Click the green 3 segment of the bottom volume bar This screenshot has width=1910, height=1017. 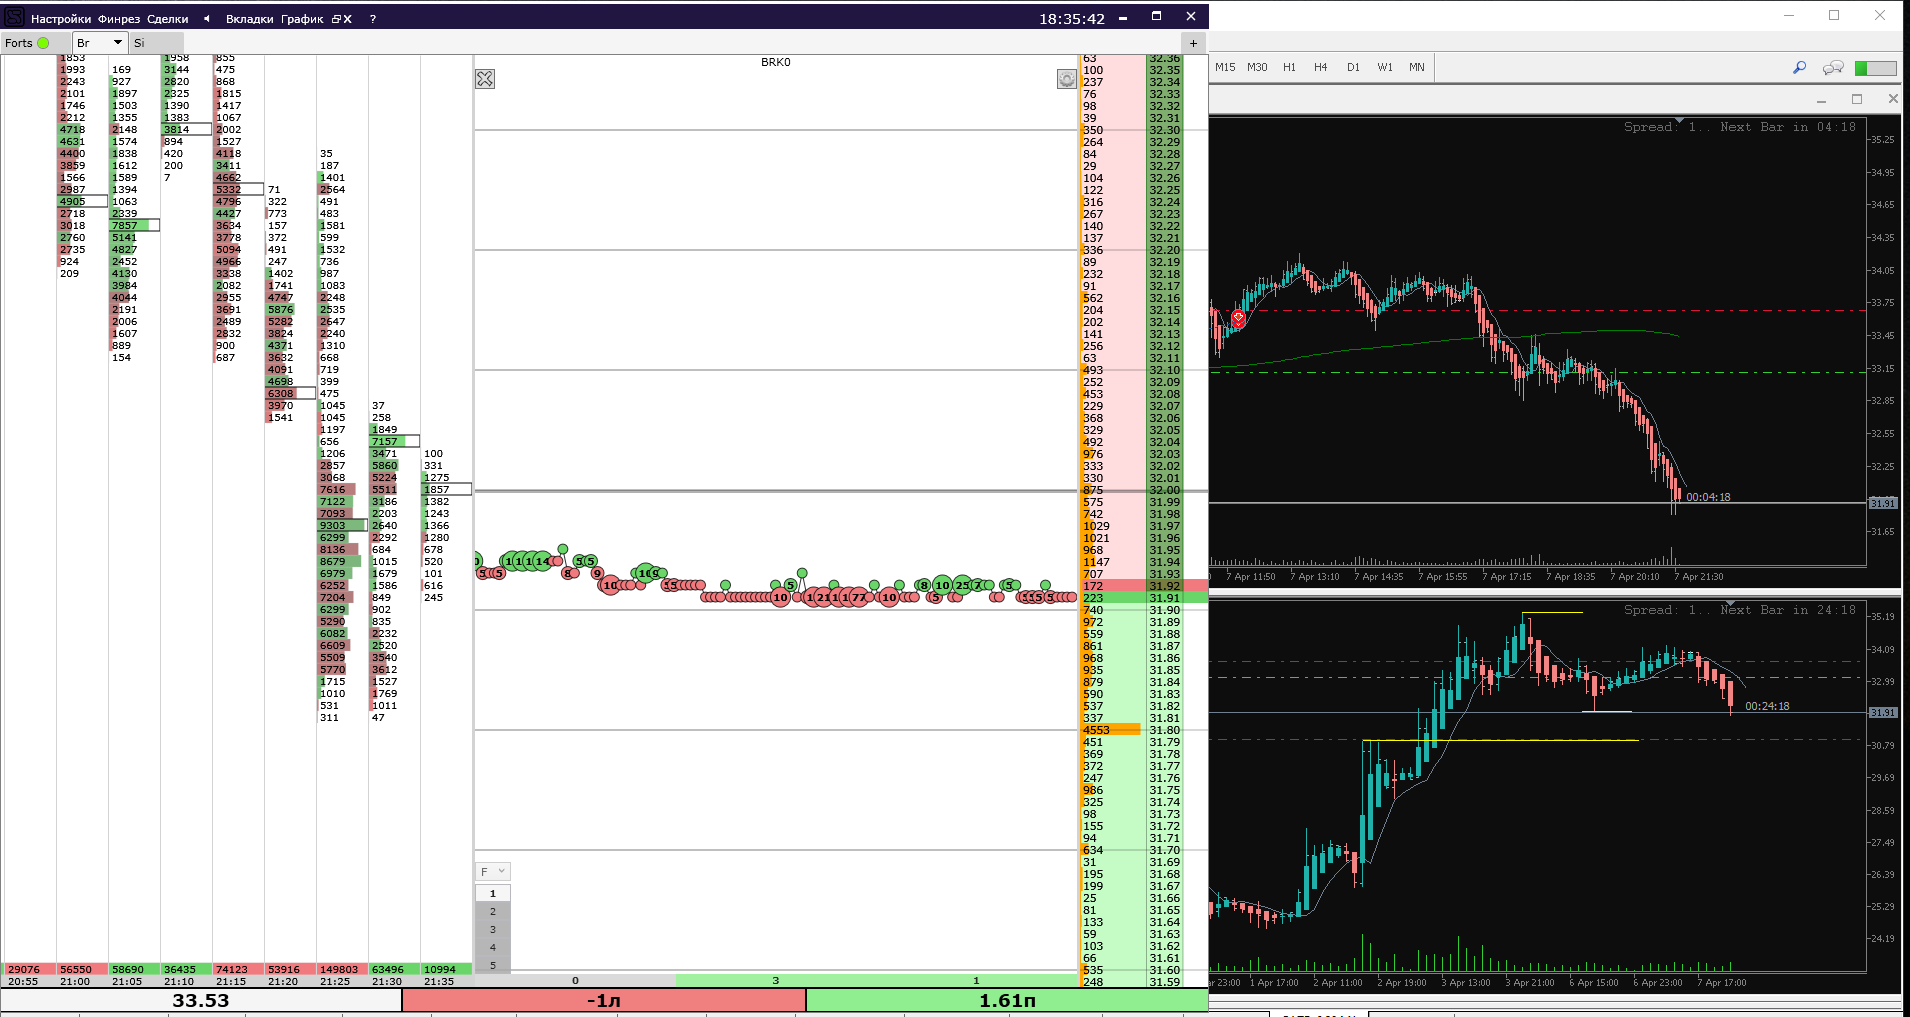[x=775, y=980]
